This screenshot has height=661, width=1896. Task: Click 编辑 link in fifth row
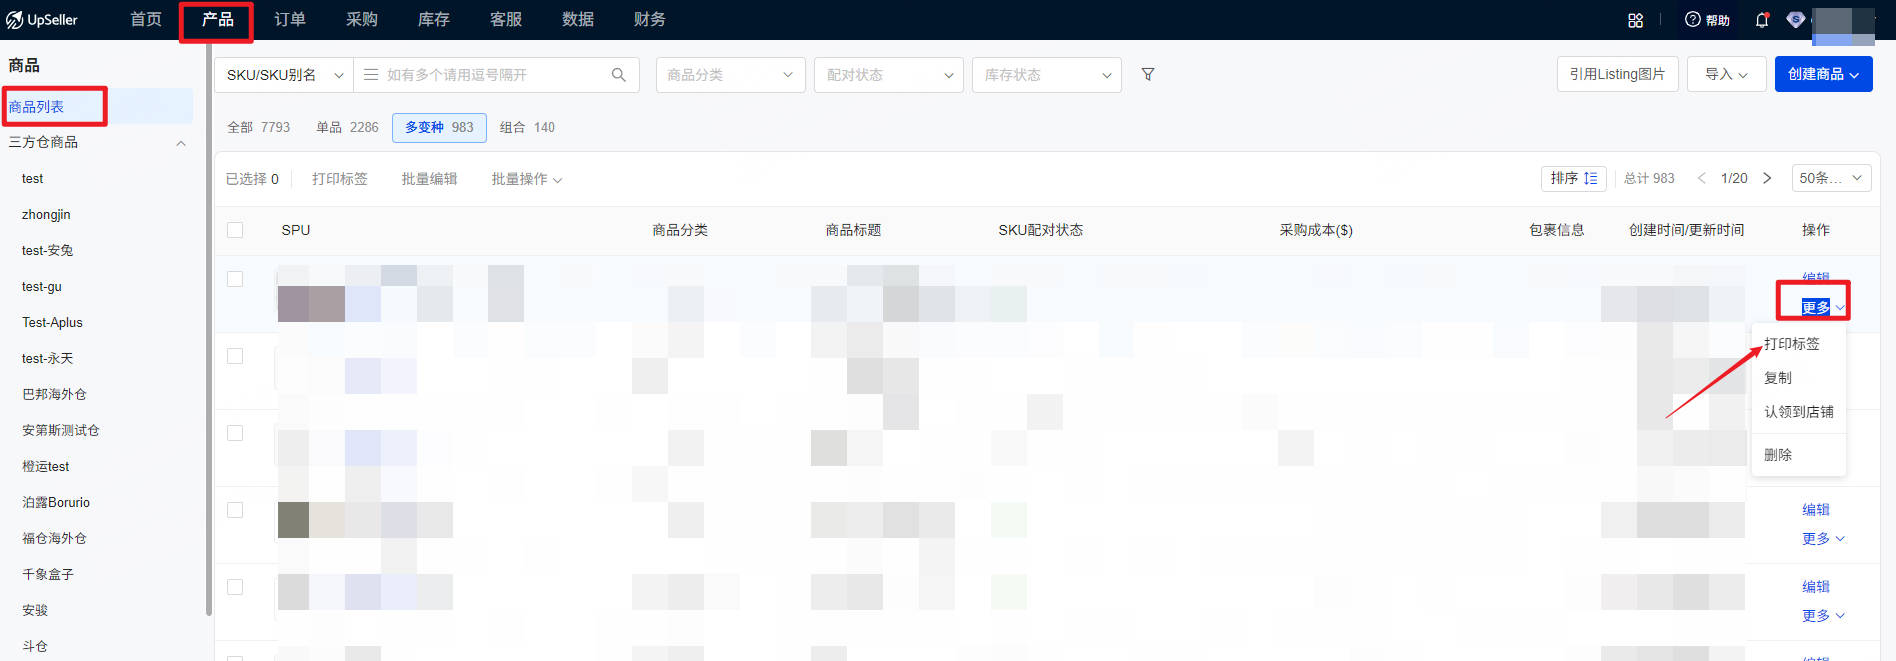pos(1816,587)
